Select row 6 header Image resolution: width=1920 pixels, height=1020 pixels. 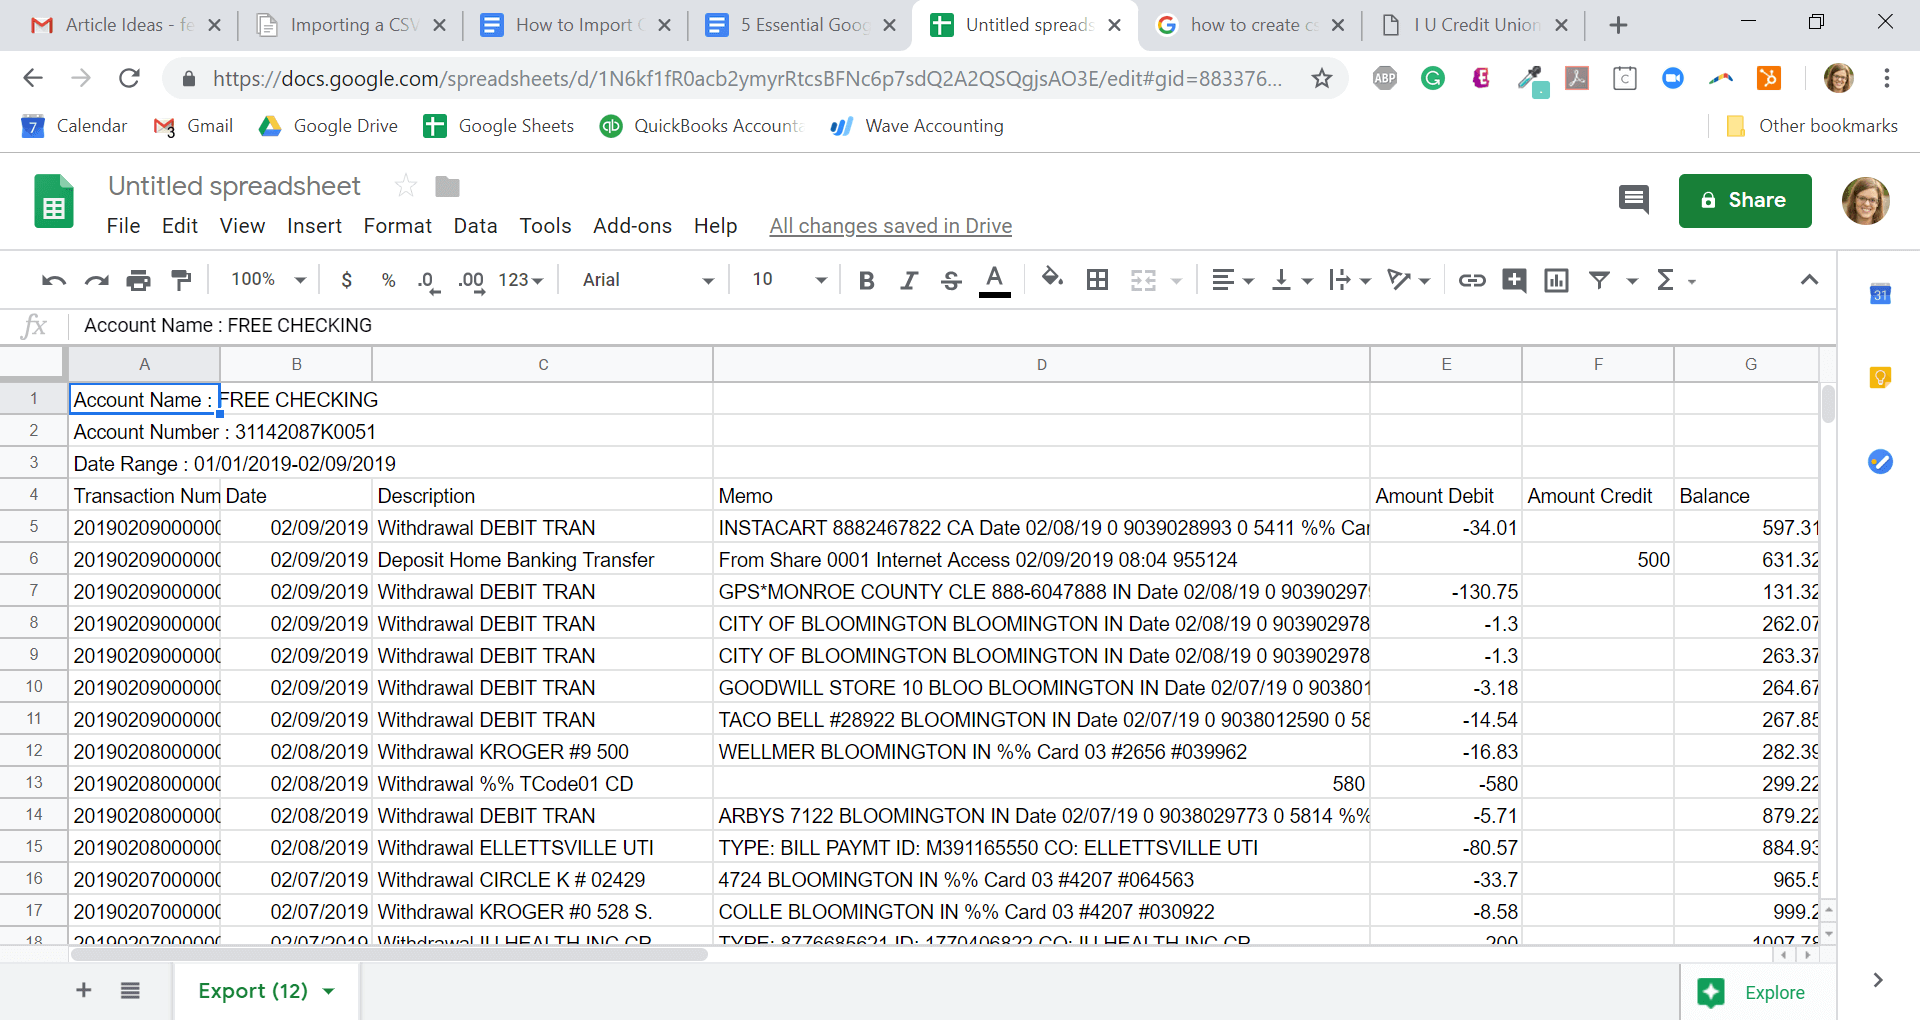tap(34, 559)
